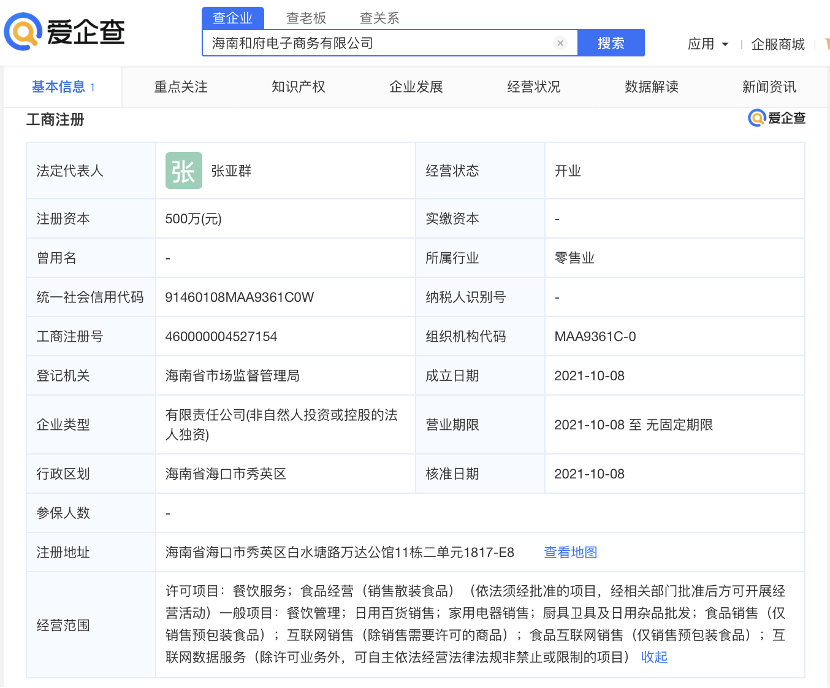This screenshot has width=830, height=688.
Task: Open the 重点关注 tab
Action: (181, 87)
